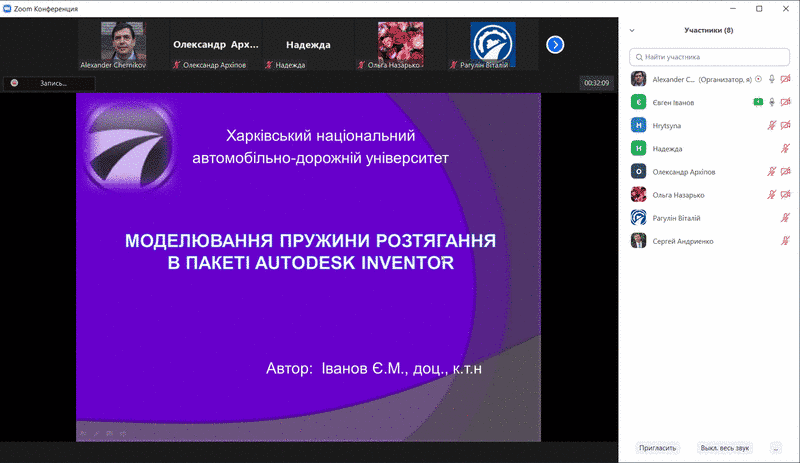Click Сергей Андриенко's photo avatar

tap(638, 241)
